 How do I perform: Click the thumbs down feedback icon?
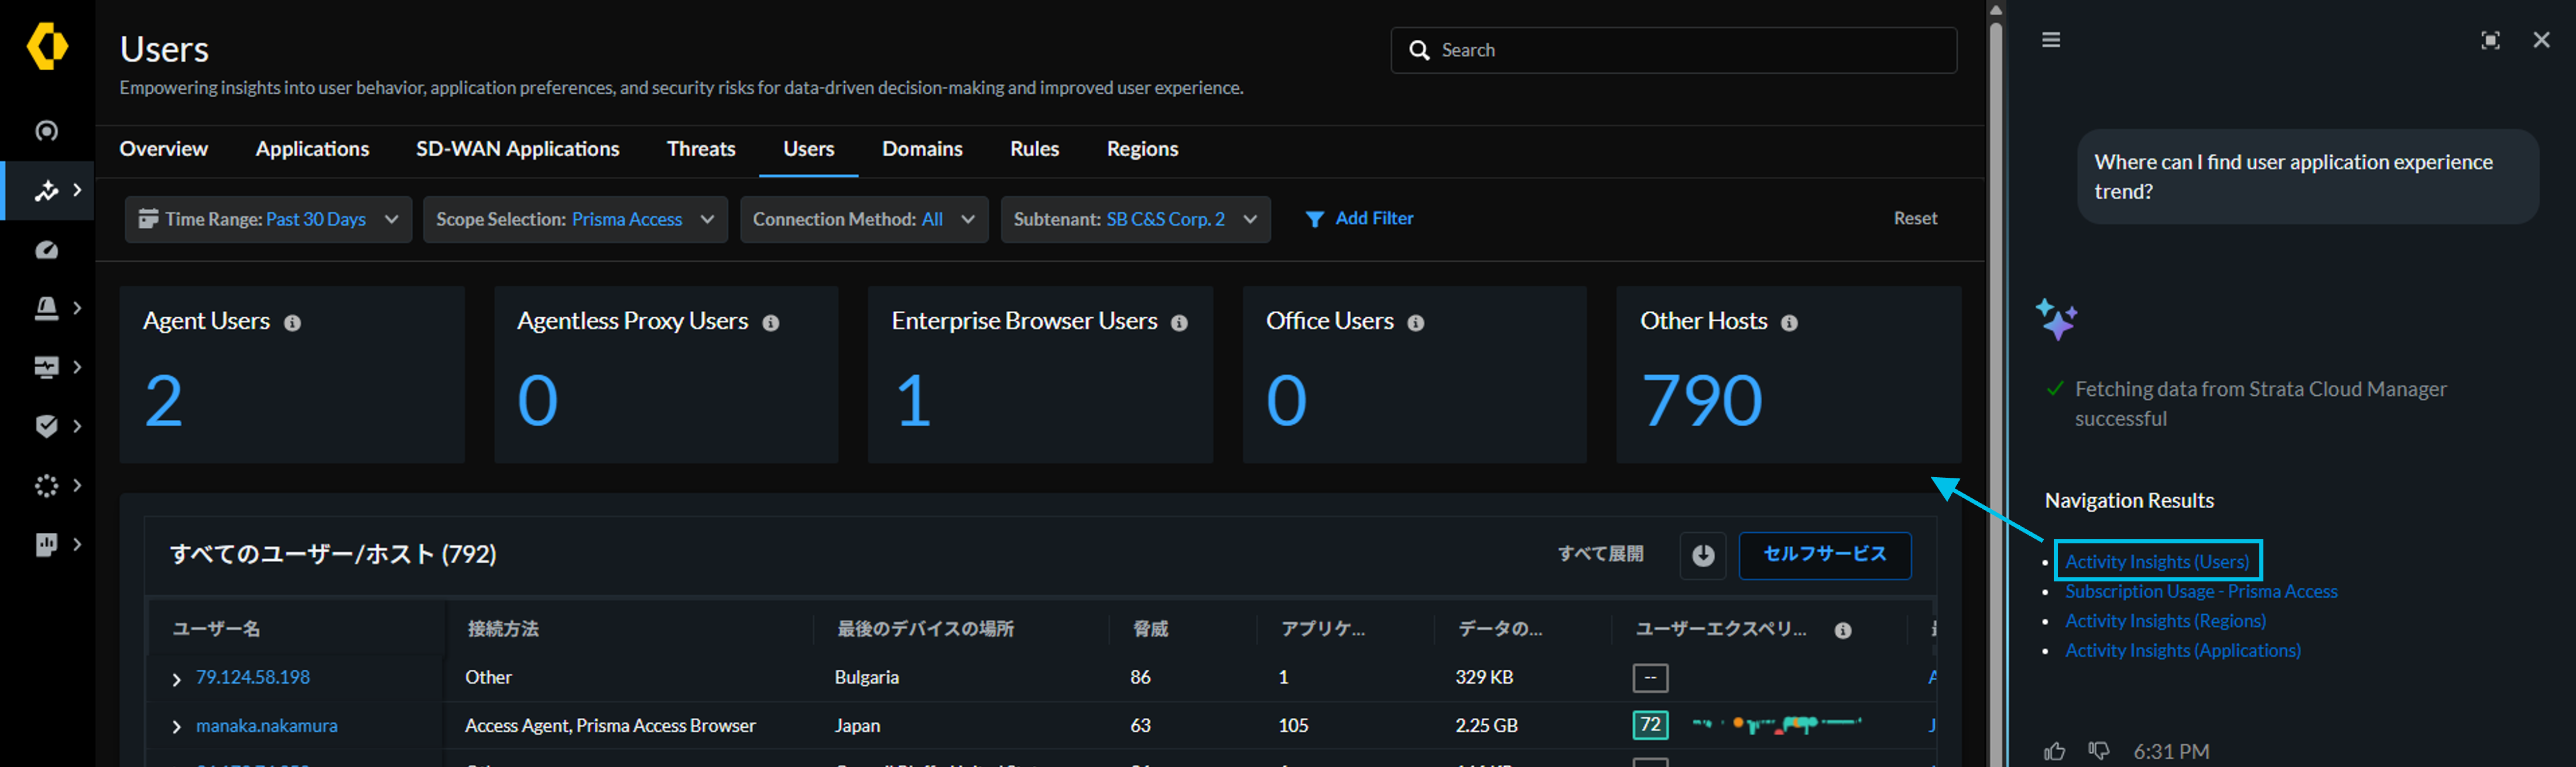pos(2098,750)
